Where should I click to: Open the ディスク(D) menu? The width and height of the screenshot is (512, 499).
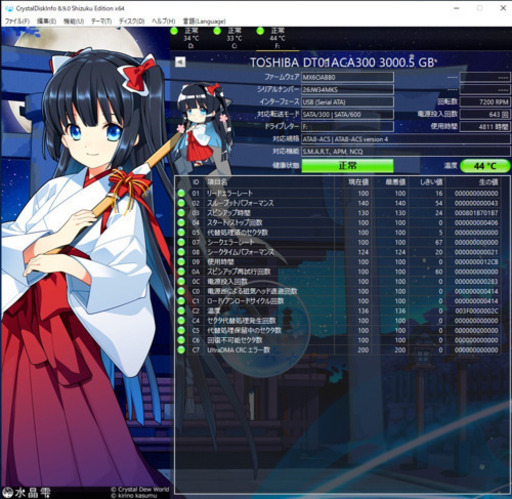(132, 21)
